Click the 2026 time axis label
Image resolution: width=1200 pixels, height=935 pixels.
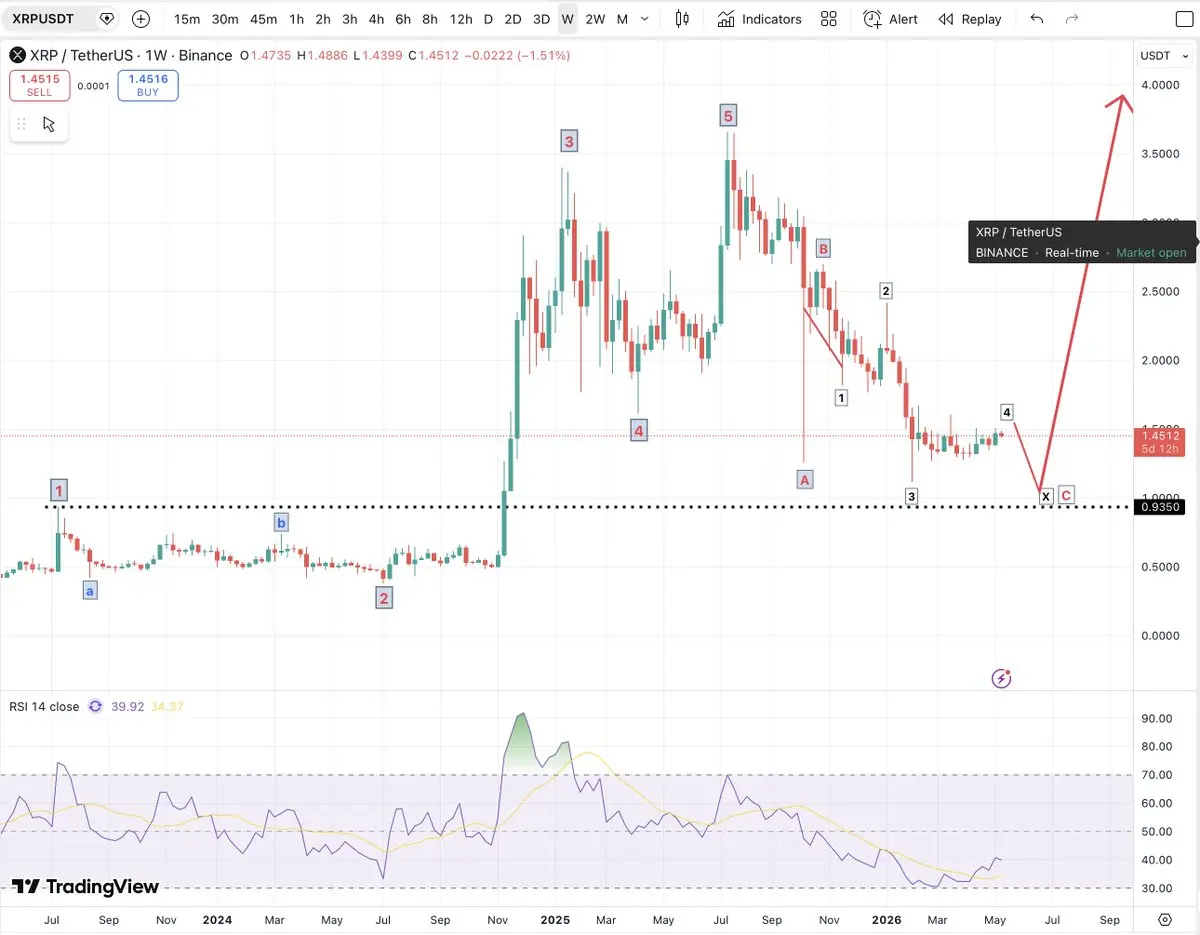tap(886, 919)
